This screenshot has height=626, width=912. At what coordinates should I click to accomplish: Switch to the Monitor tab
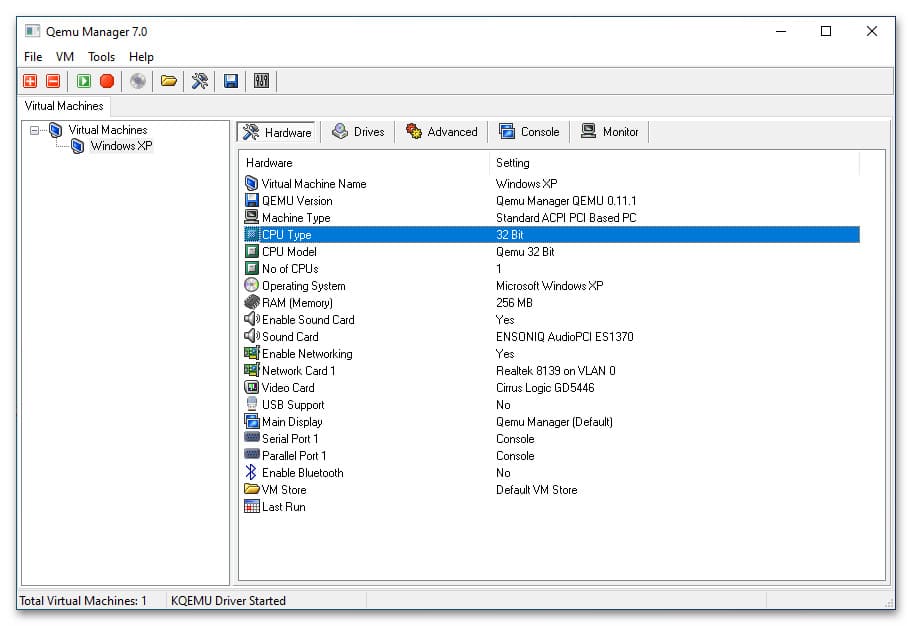pos(610,132)
